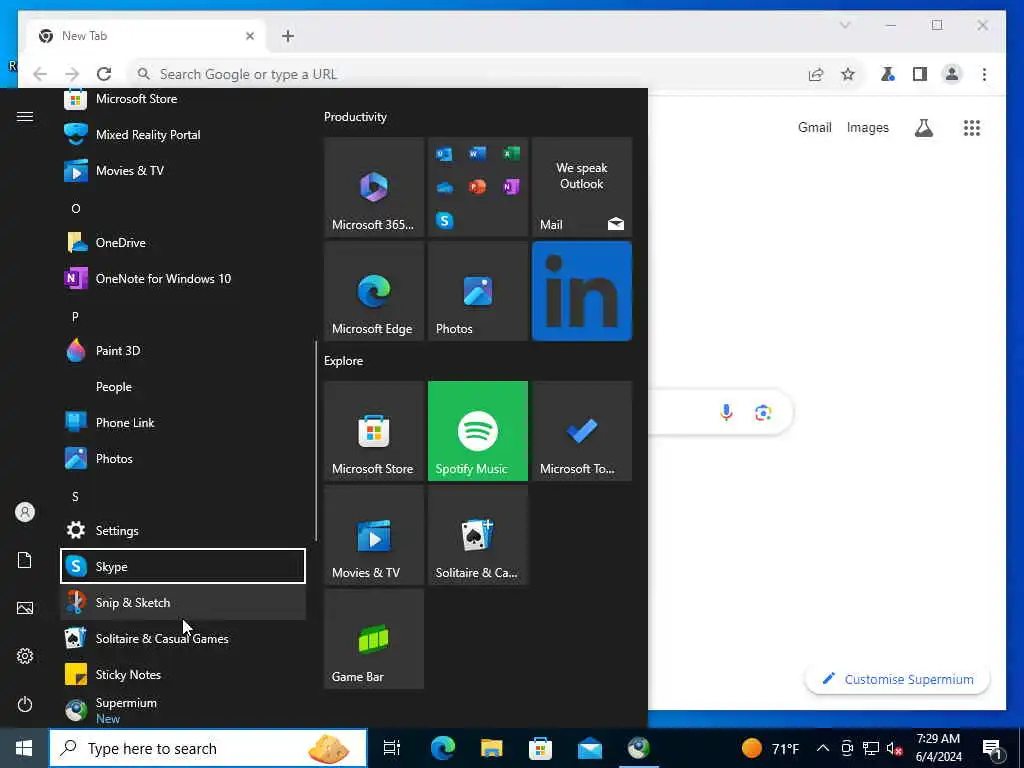
Task: Switch to Supermium on the taskbar
Action: (x=638, y=748)
